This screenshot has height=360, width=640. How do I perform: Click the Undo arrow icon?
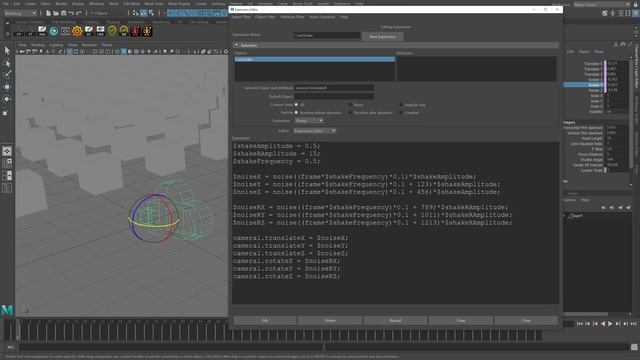[x=71, y=13]
